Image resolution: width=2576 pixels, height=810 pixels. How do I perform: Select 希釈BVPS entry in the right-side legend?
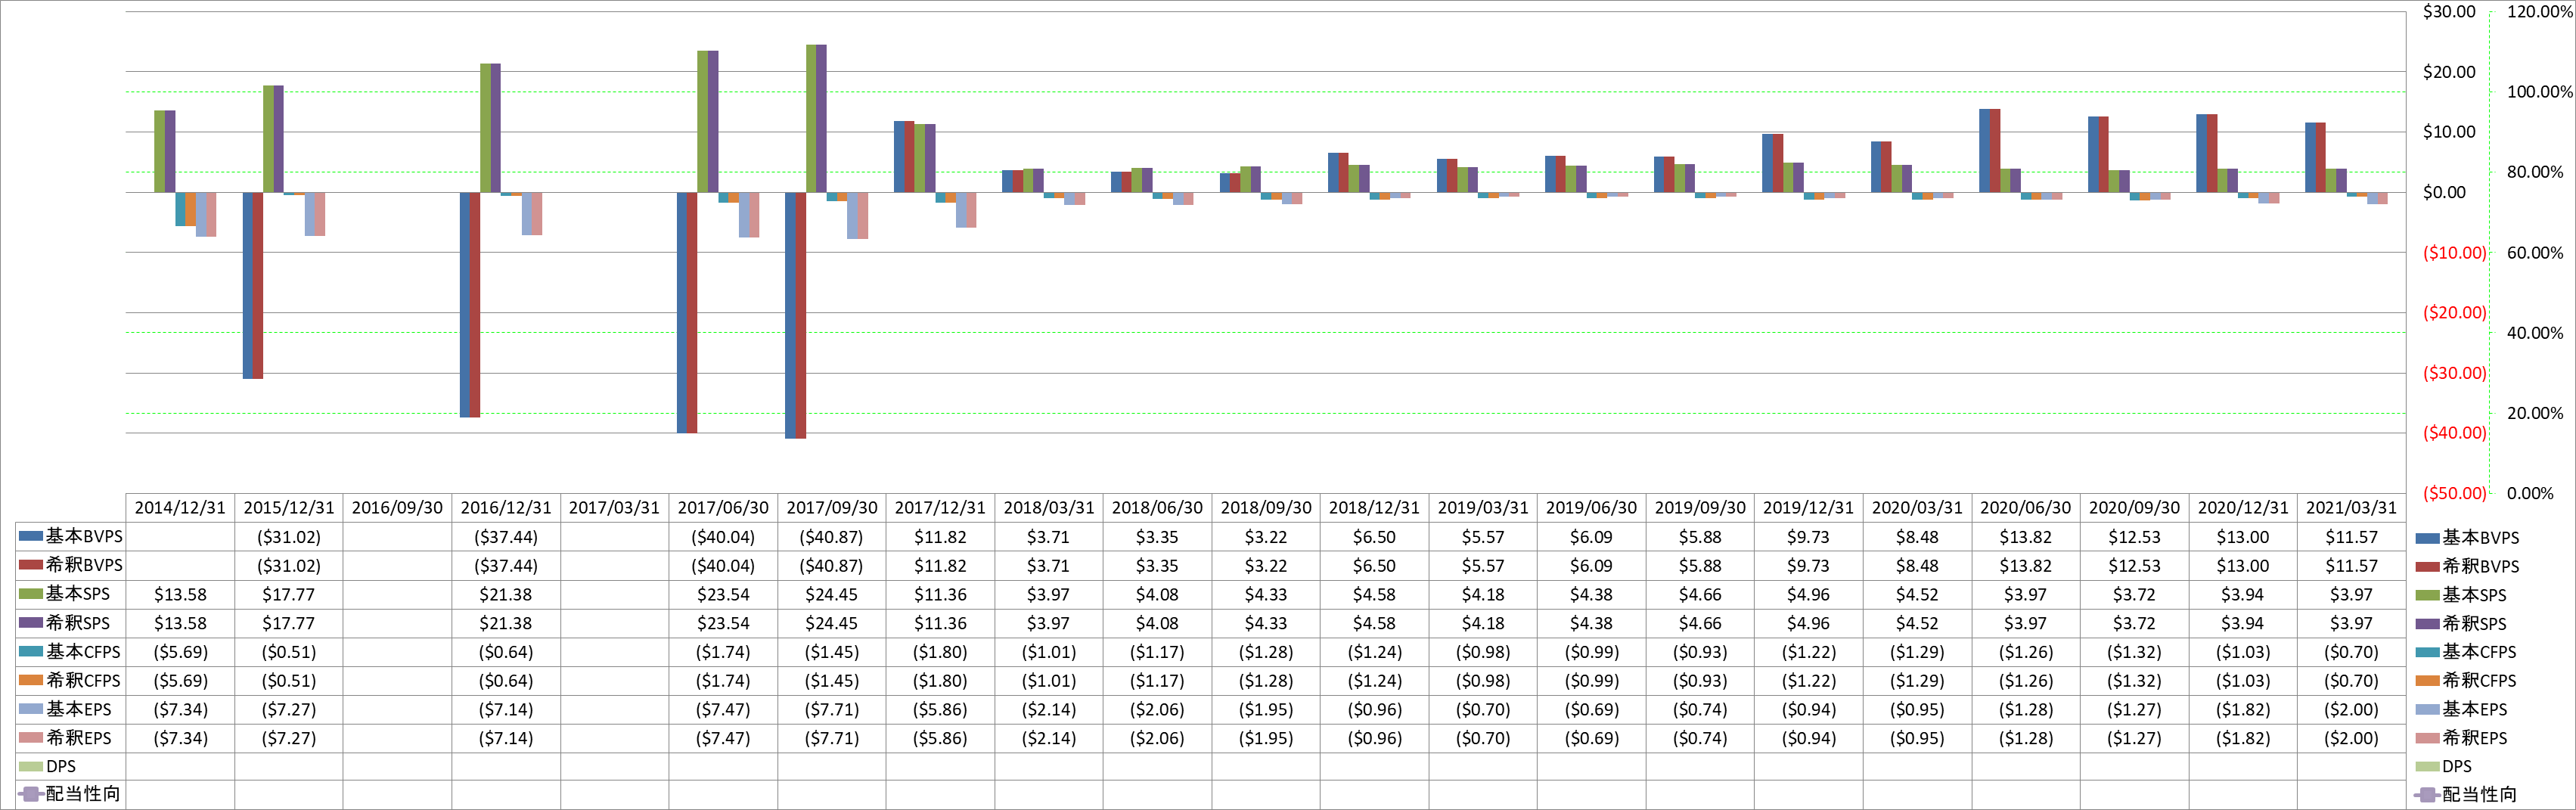(2467, 566)
